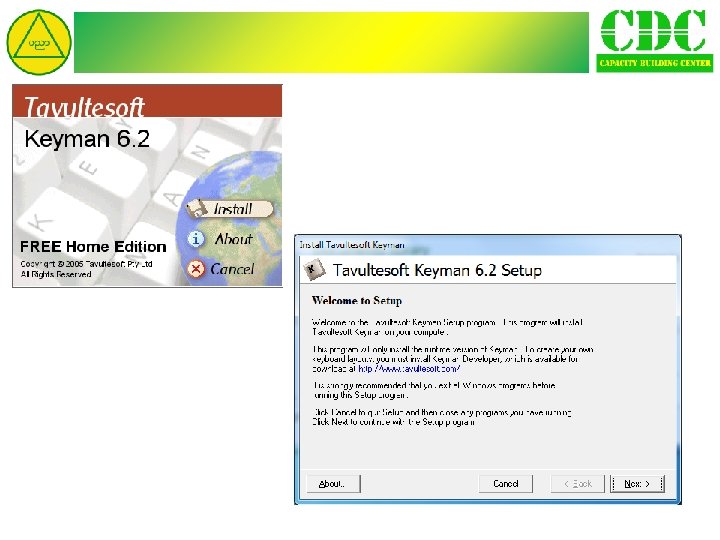Click the Cancel button in Setup dialog
The width and height of the screenshot is (720, 540).
pos(506,484)
